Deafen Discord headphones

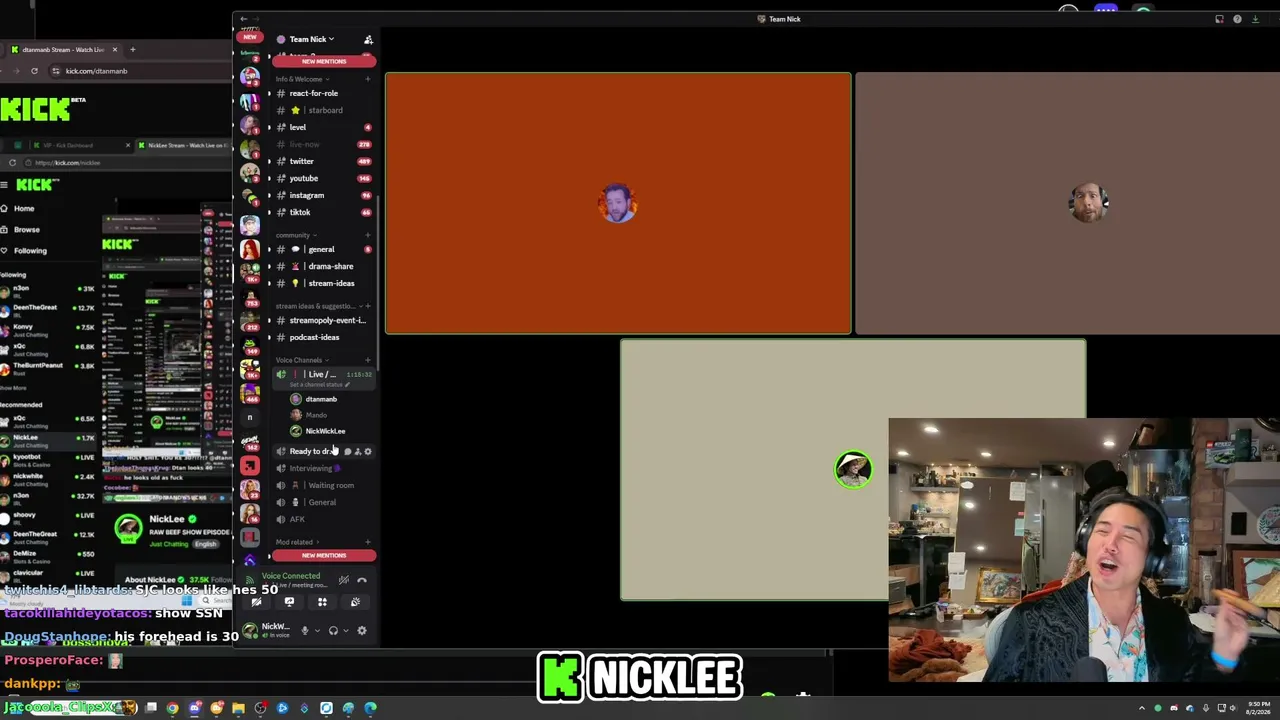tap(333, 630)
